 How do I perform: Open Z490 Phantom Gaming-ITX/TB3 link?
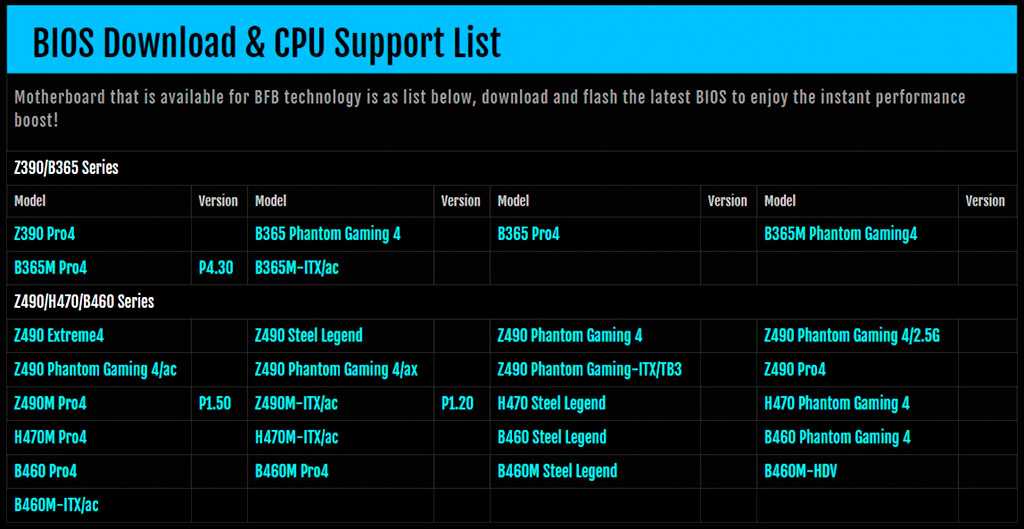(589, 370)
